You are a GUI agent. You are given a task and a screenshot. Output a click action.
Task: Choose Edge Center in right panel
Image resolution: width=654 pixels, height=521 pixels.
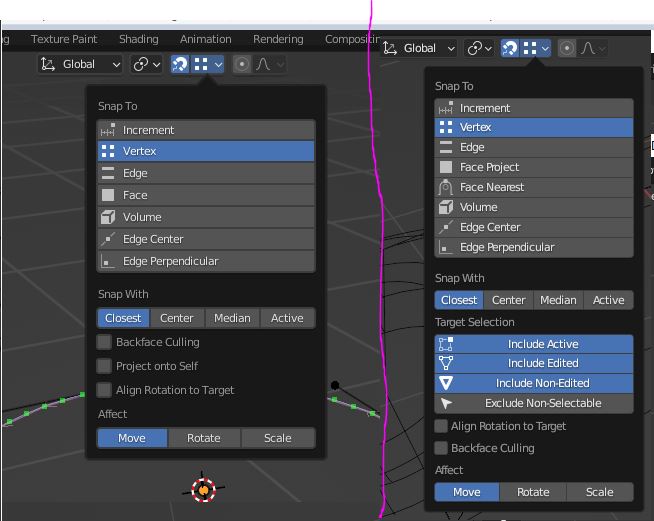click(534, 227)
